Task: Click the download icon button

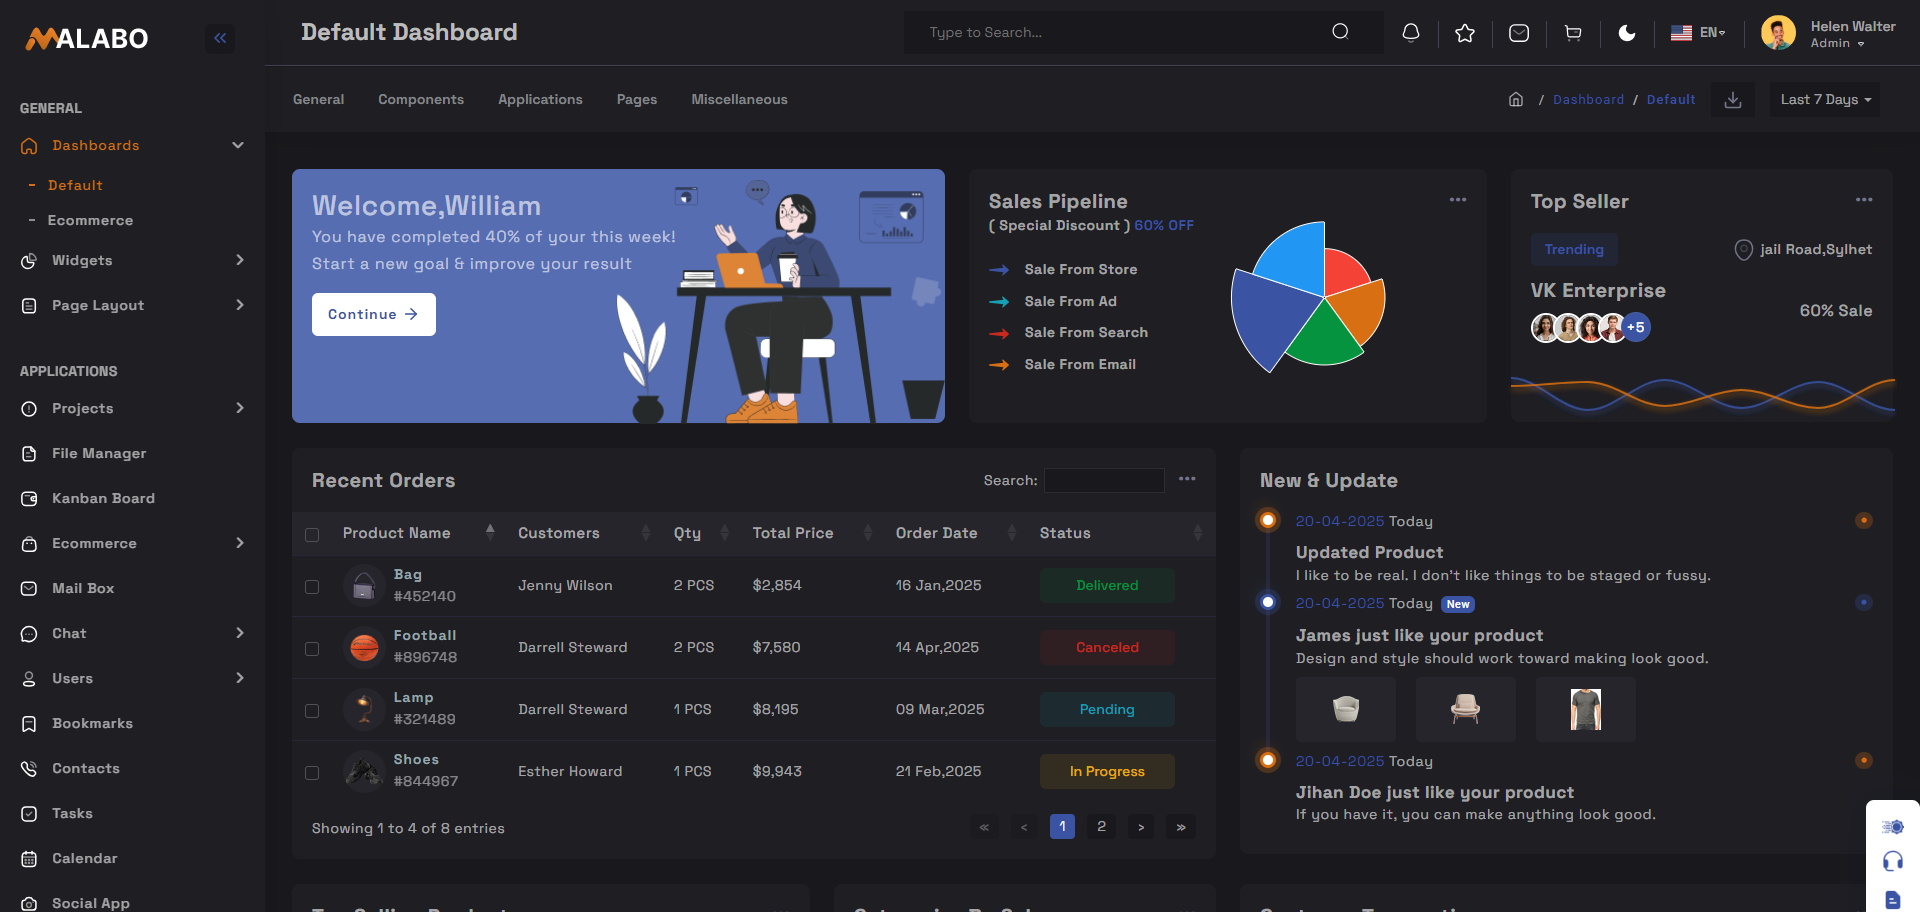Action: point(1733,100)
